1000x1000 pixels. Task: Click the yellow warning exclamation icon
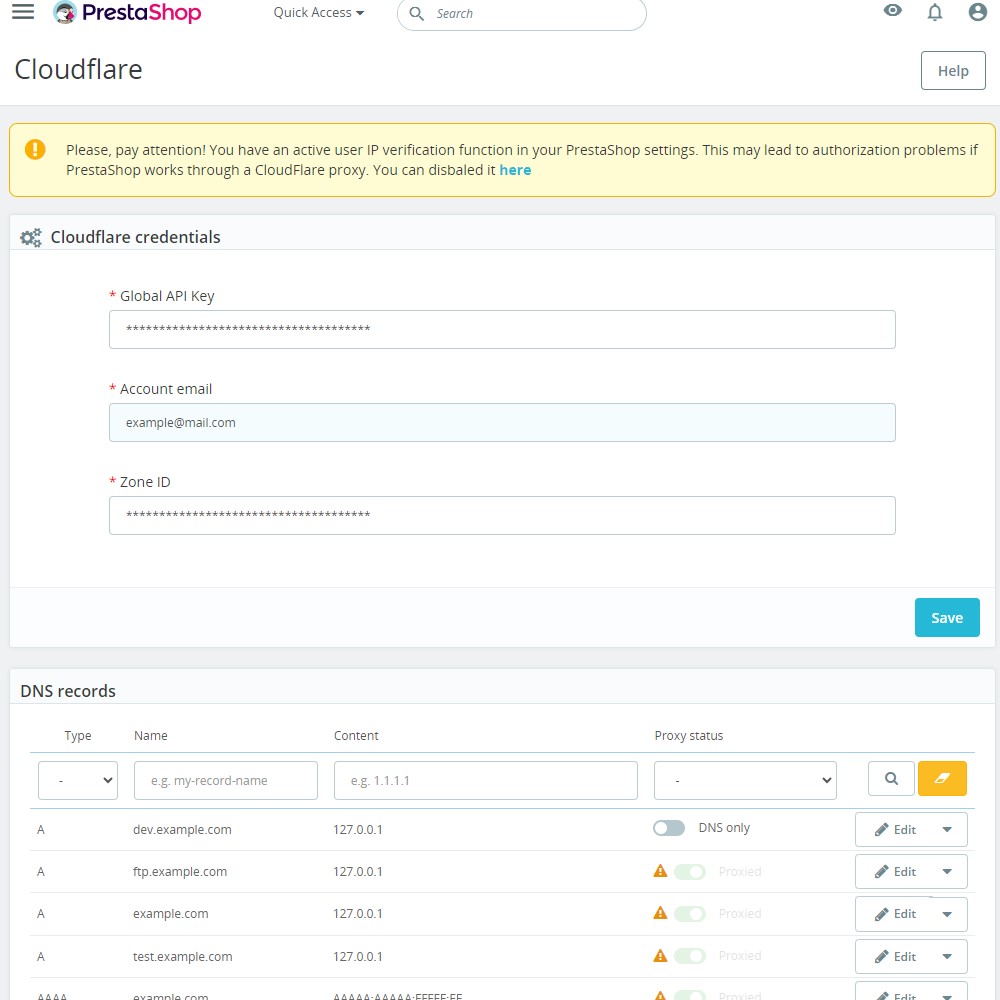pyautogui.click(x=35, y=149)
